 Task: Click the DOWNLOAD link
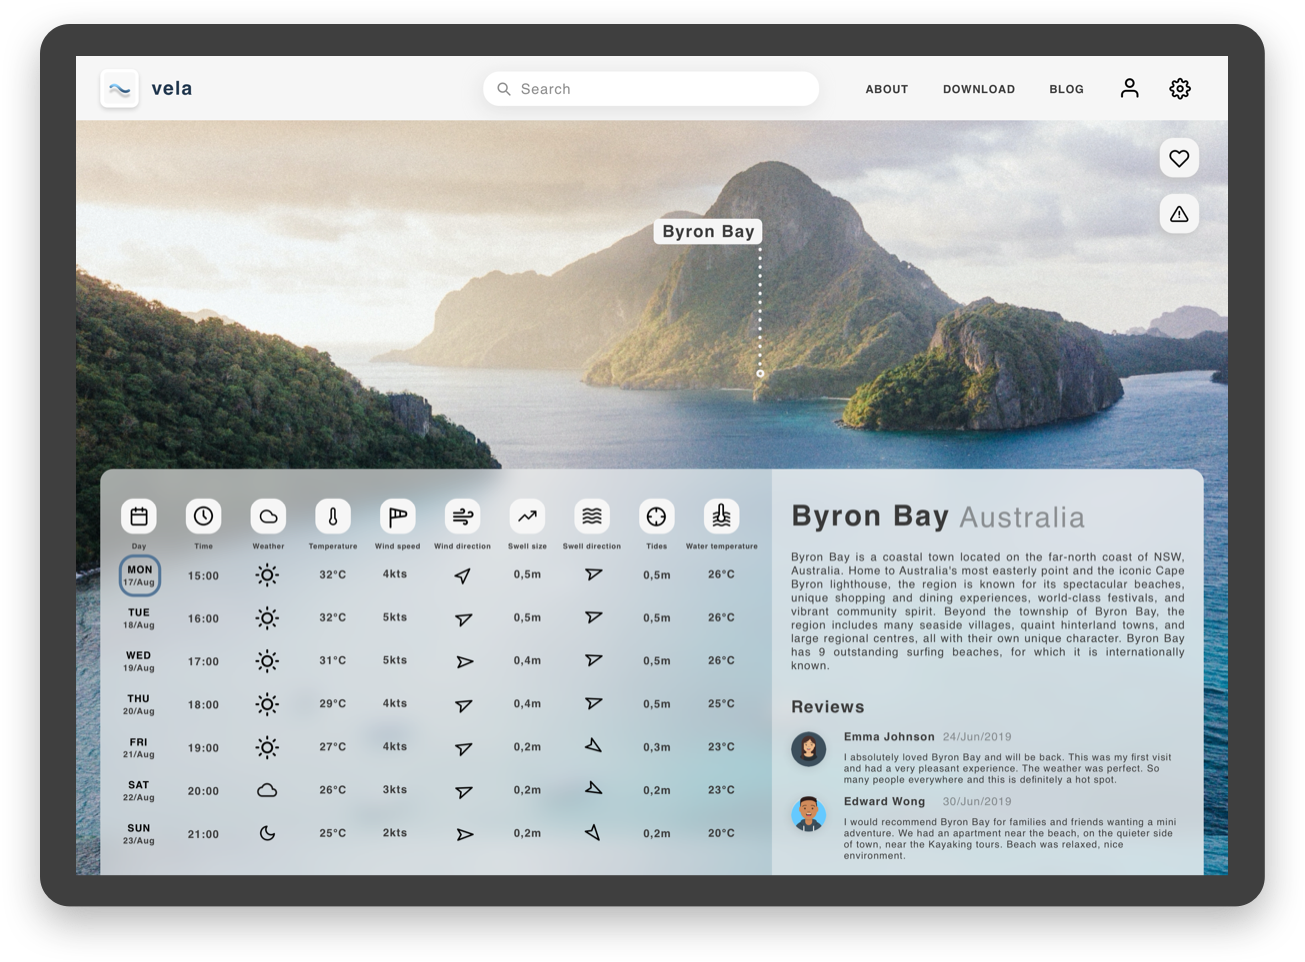[x=978, y=89]
